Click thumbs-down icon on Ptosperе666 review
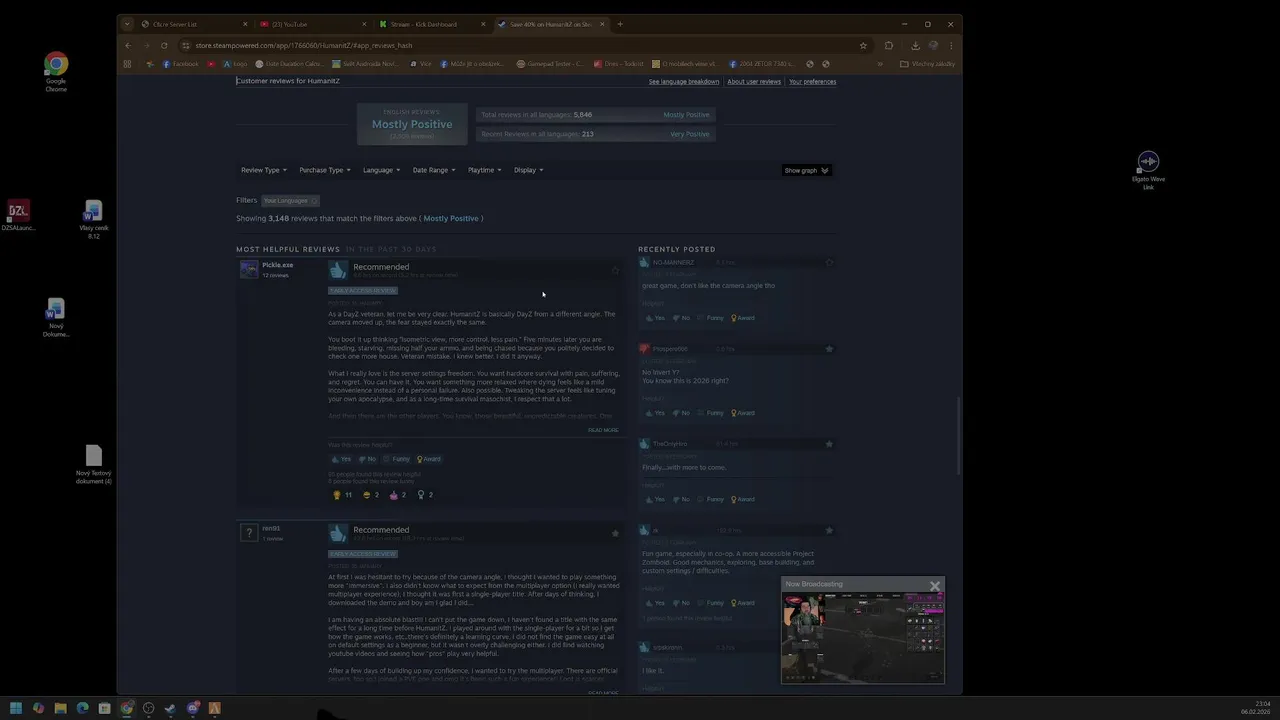Viewport: 1280px width, 720px height. (x=644, y=349)
